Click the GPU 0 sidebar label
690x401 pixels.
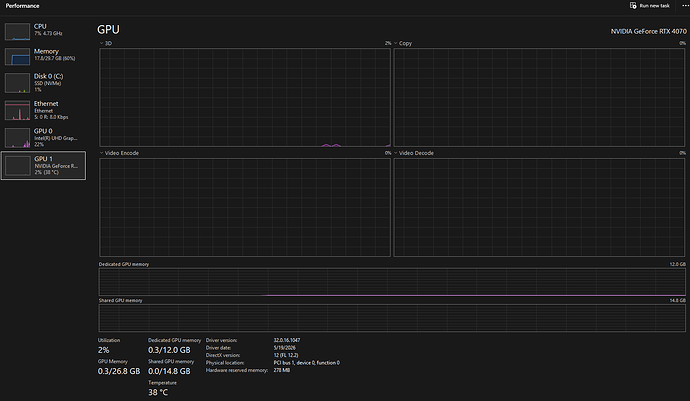pyautogui.click(x=43, y=131)
